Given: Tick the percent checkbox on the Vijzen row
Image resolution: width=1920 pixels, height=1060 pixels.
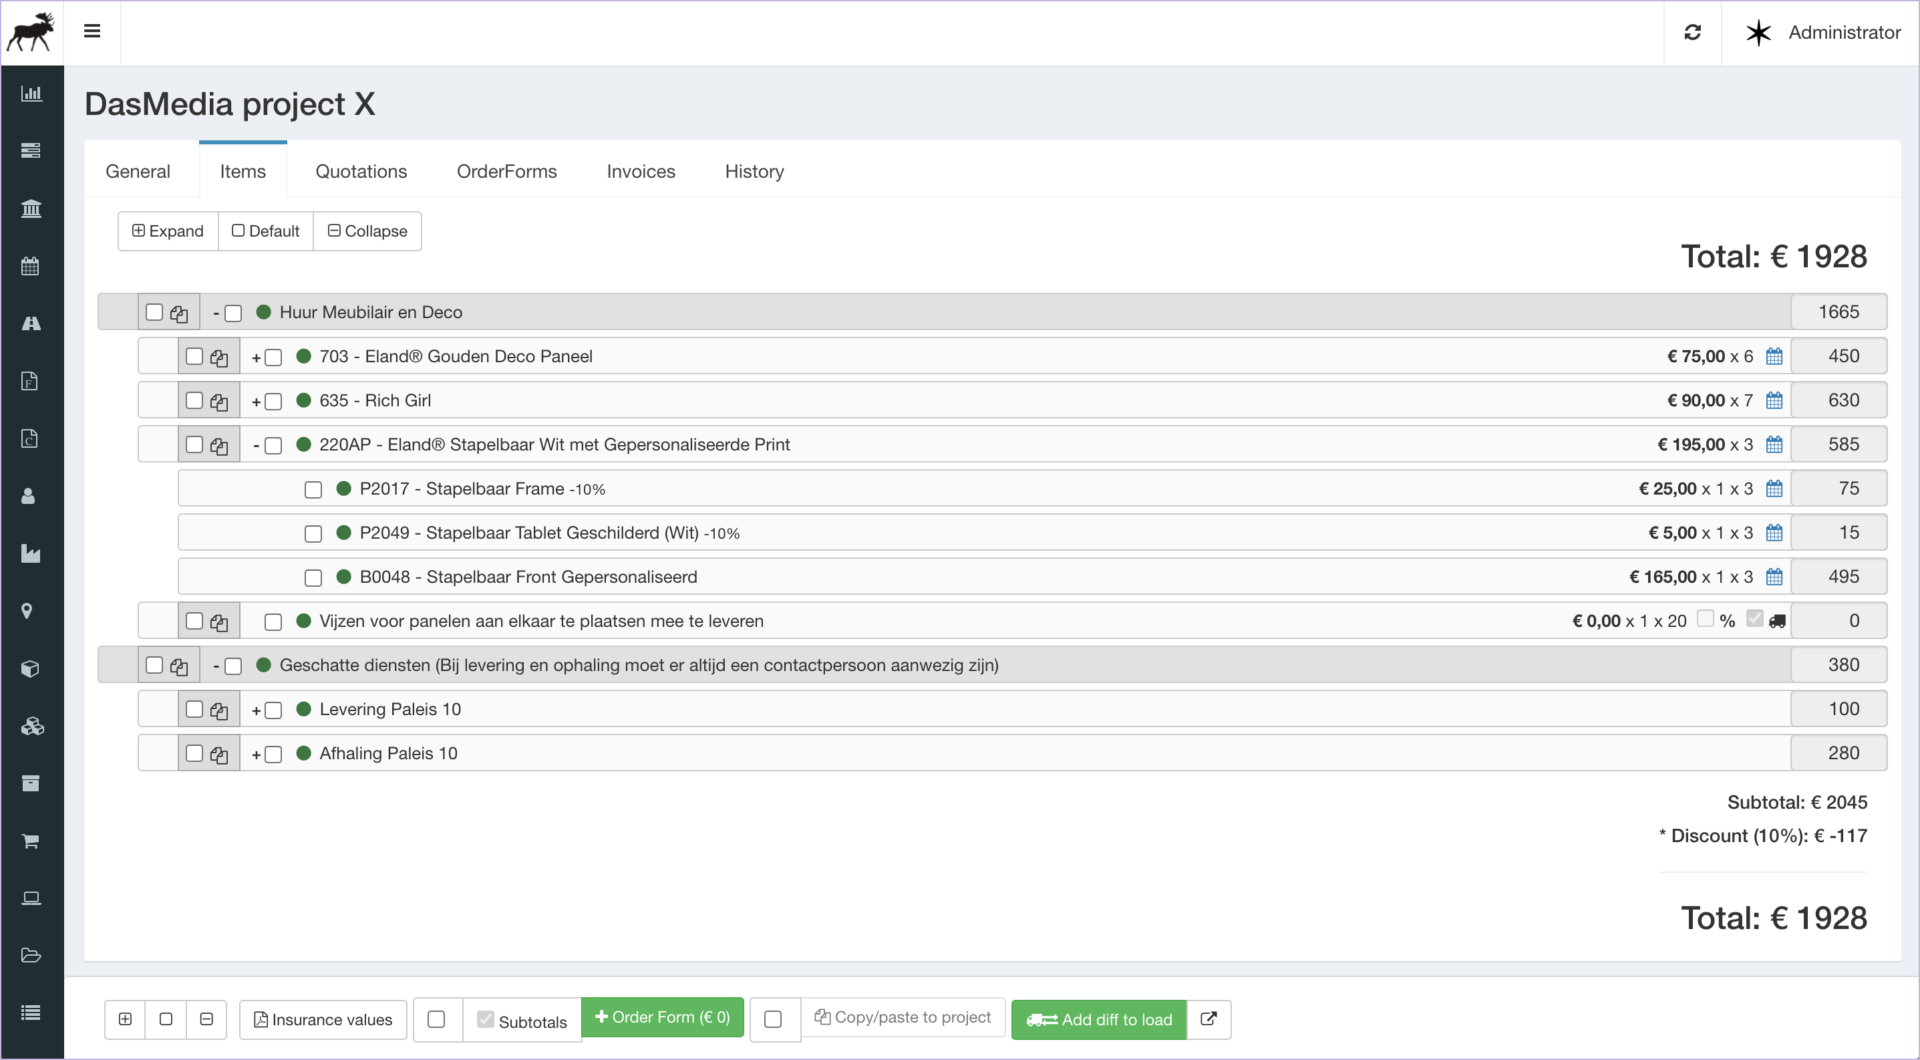Looking at the screenshot, I should [x=1705, y=619].
